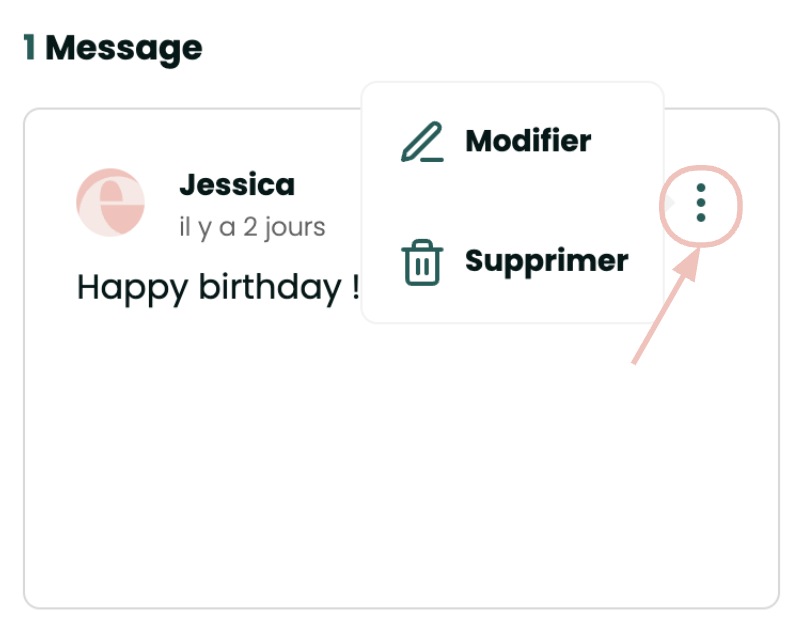Viewport: 790px width, 624px height.
Task: Select the Modifier menu entry text
Action: pyautogui.click(x=528, y=141)
